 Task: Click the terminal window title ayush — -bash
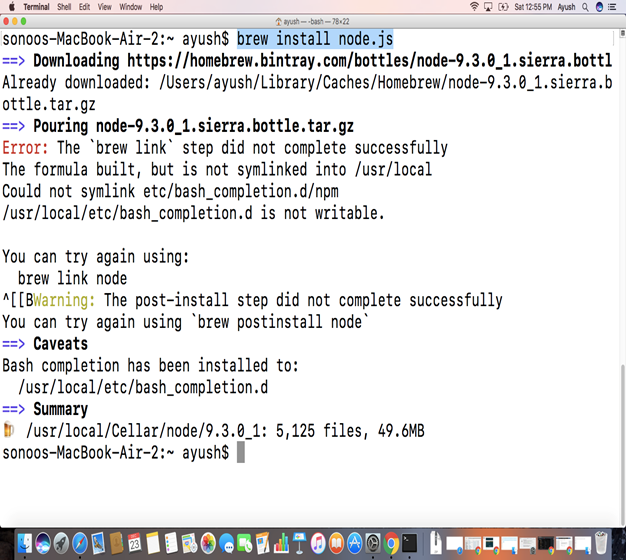click(313, 22)
